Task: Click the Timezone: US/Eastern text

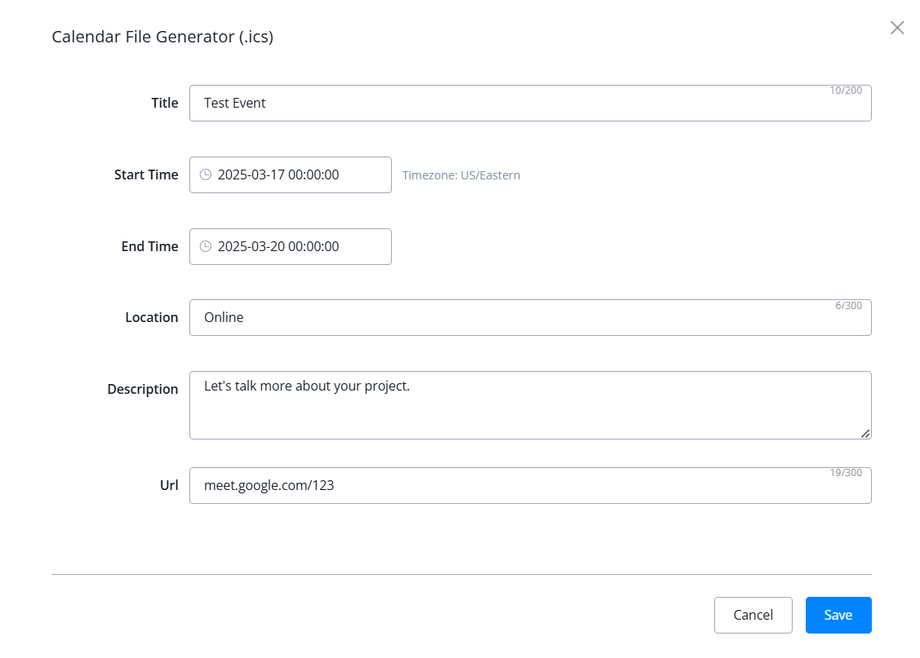Action: [461, 175]
